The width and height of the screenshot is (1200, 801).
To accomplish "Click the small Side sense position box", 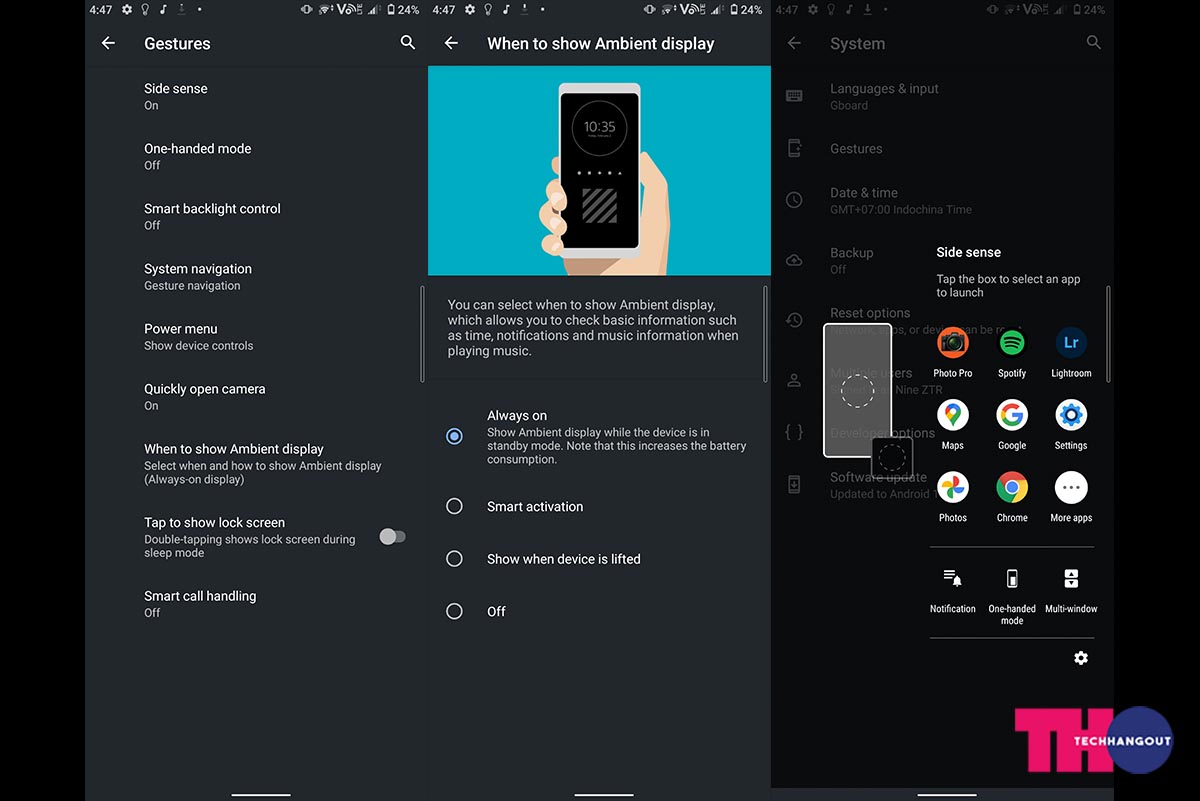I will (x=892, y=458).
